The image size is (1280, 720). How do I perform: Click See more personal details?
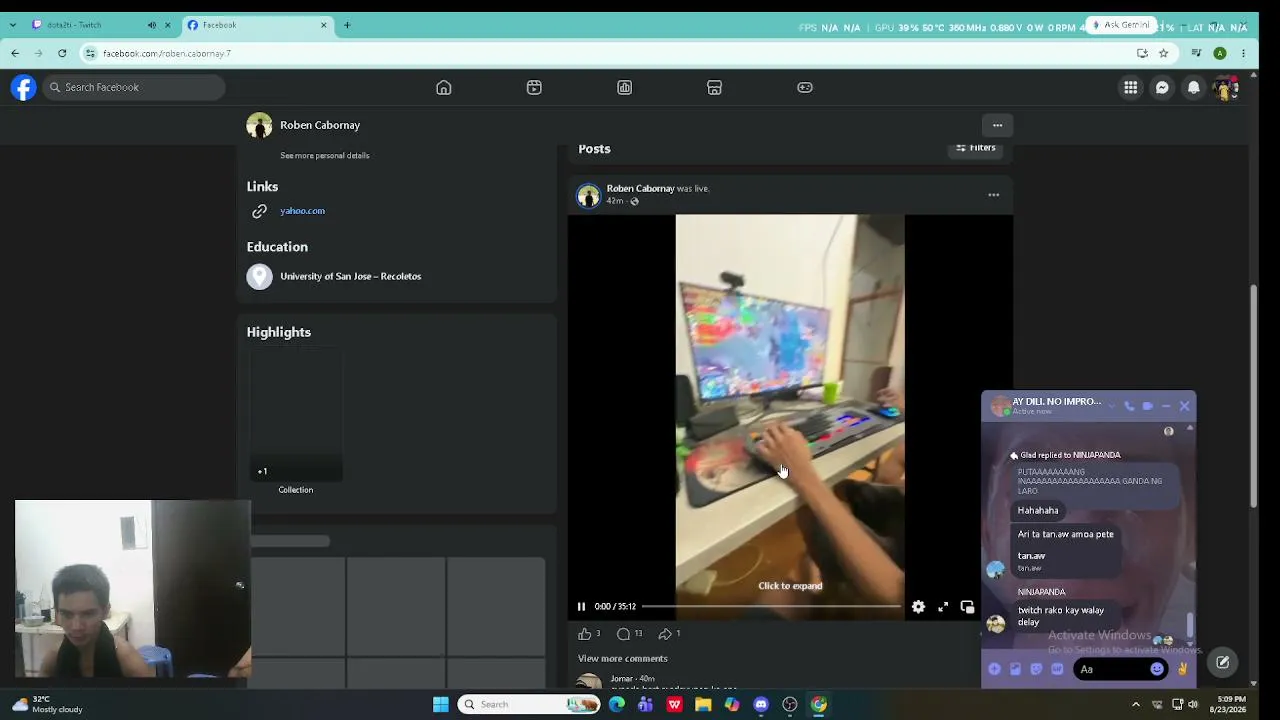(325, 156)
